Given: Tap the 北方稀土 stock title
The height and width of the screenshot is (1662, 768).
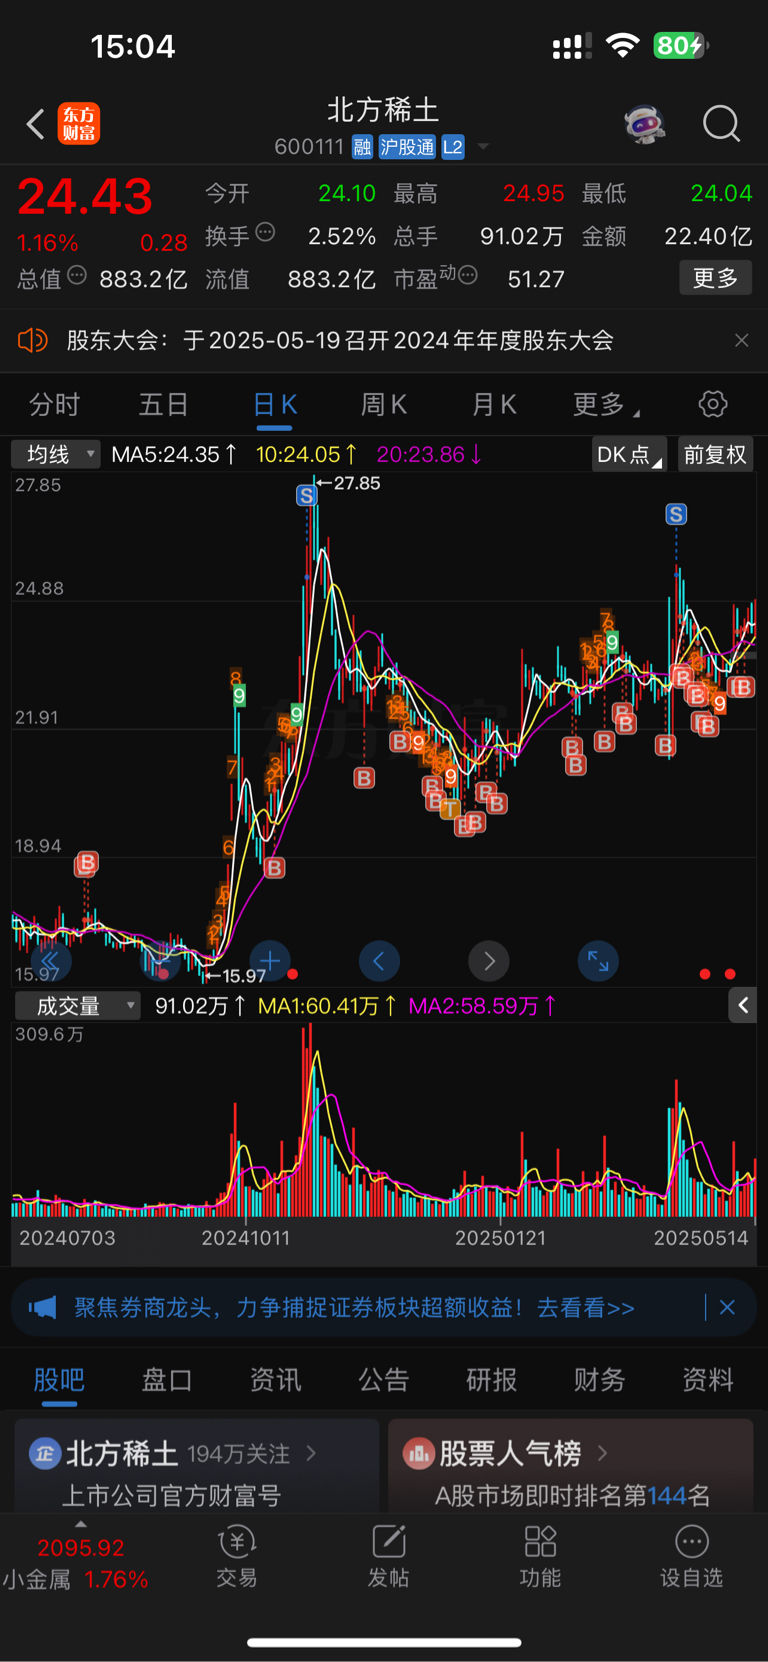Looking at the screenshot, I should pyautogui.click(x=383, y=109).
